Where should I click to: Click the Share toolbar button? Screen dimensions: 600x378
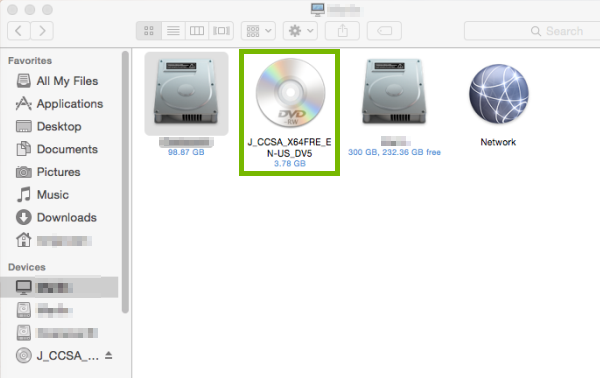pyautogui.click(x=342, y=31)
